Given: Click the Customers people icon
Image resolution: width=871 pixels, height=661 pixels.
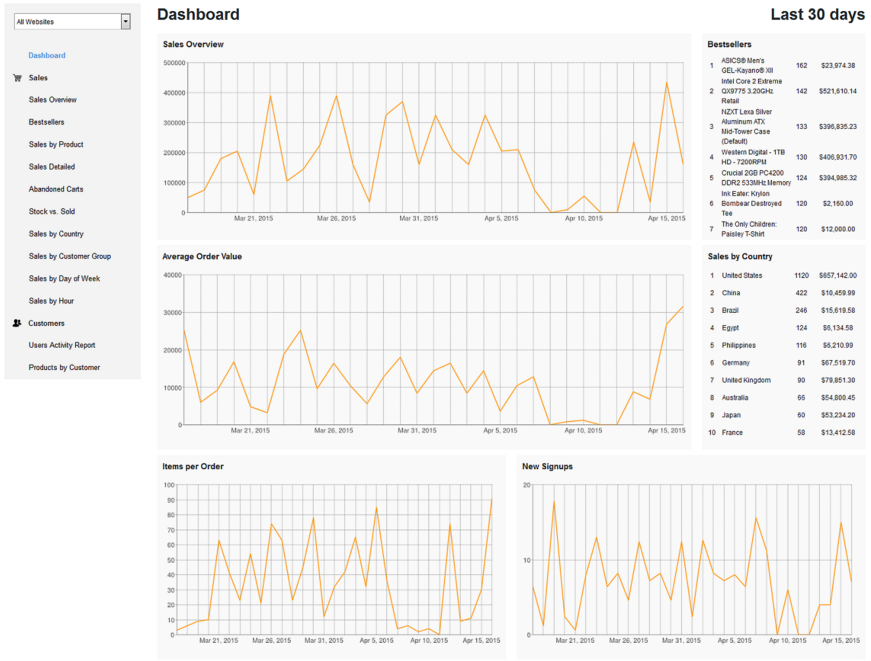Looking at the screenshot, I should pos(17,323).
